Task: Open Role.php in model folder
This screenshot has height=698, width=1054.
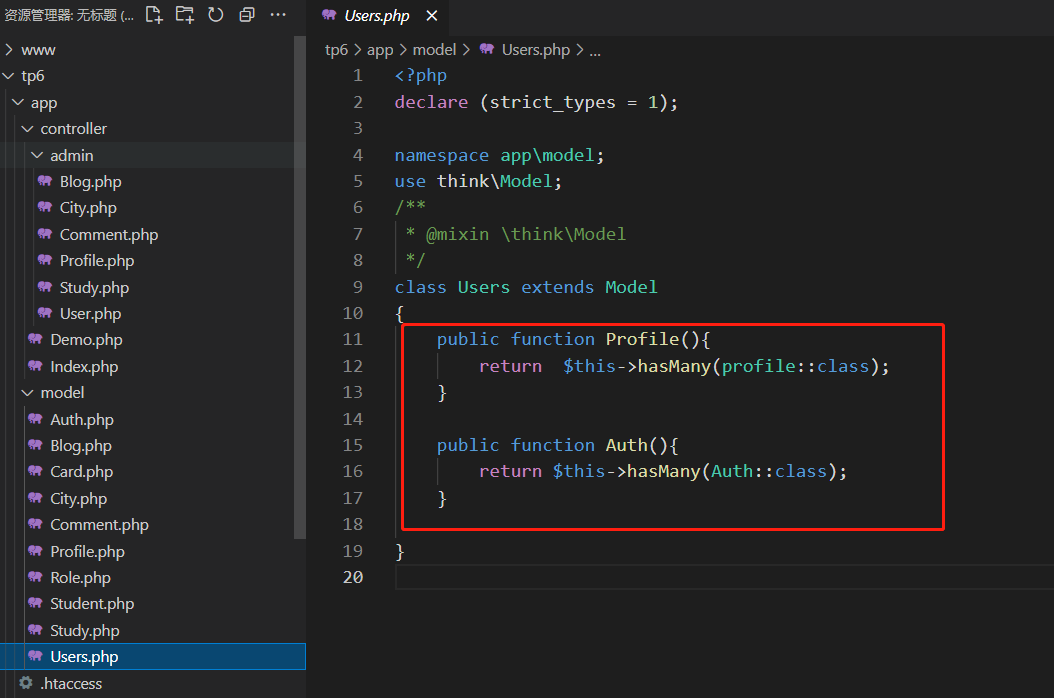Action: (x=80, y=578)
